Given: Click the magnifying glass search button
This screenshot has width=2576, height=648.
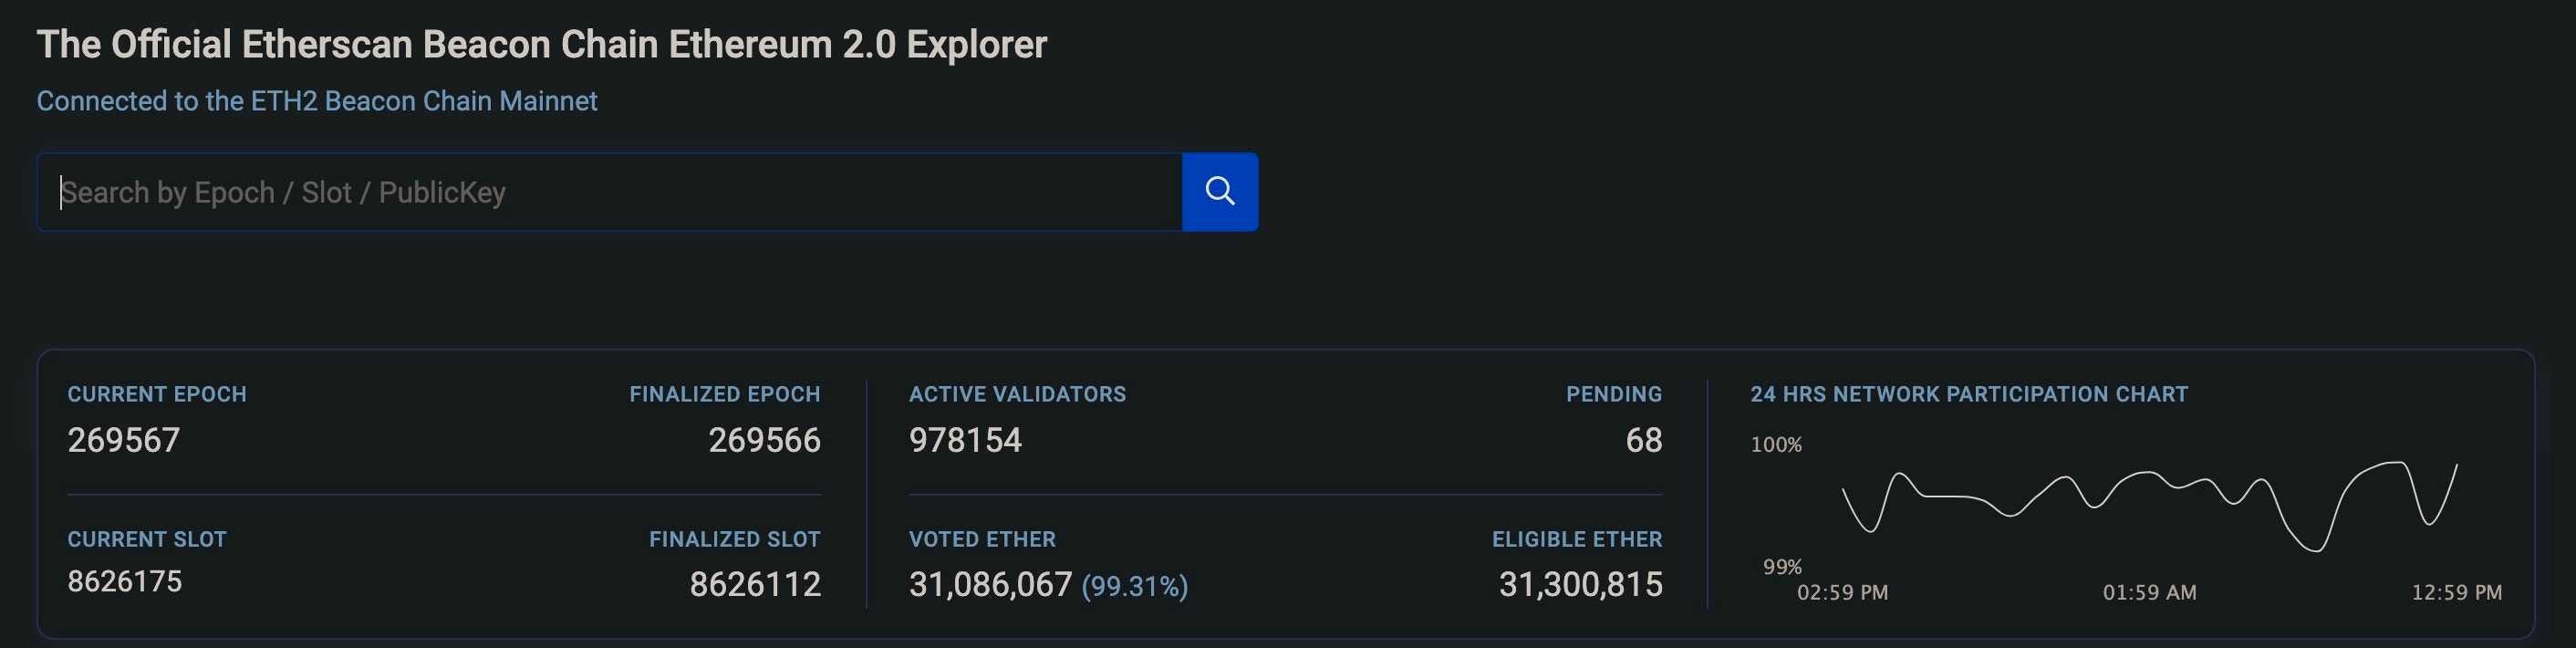Looking at the screenshot, I should [x=1219, y=192].
